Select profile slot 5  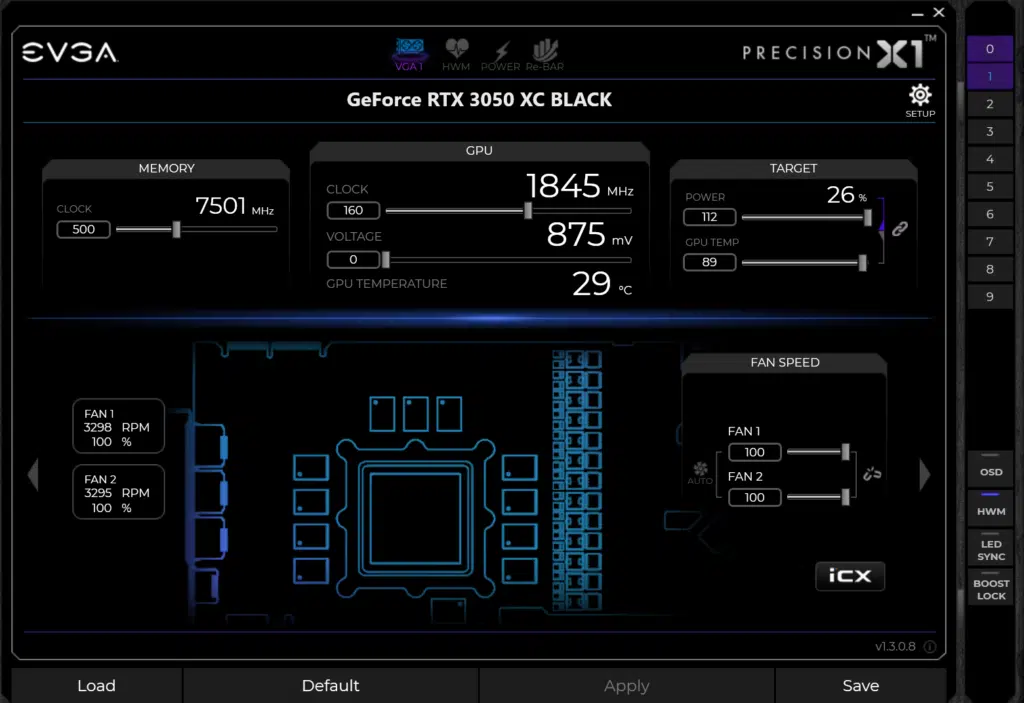point(990,186)
